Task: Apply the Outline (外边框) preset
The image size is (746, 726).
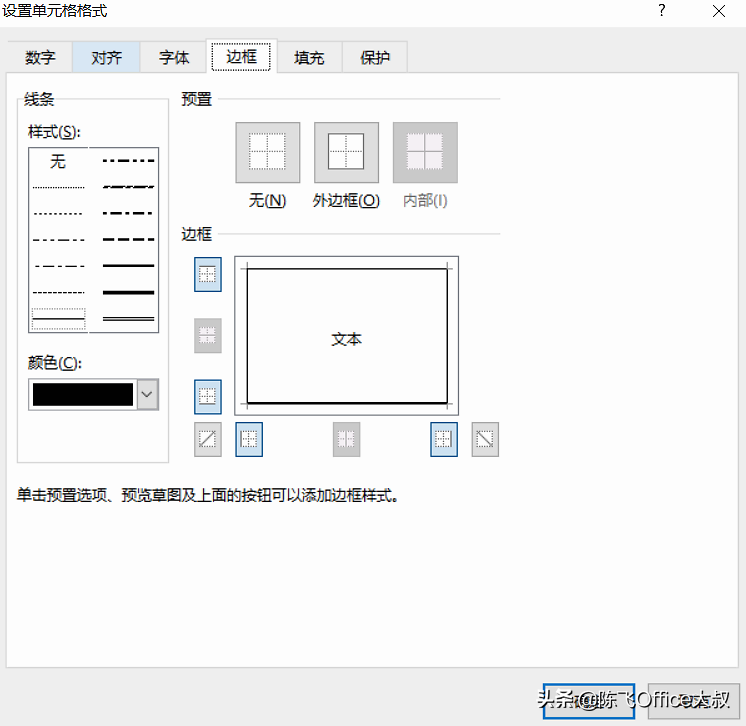Action: click(346, 152)
